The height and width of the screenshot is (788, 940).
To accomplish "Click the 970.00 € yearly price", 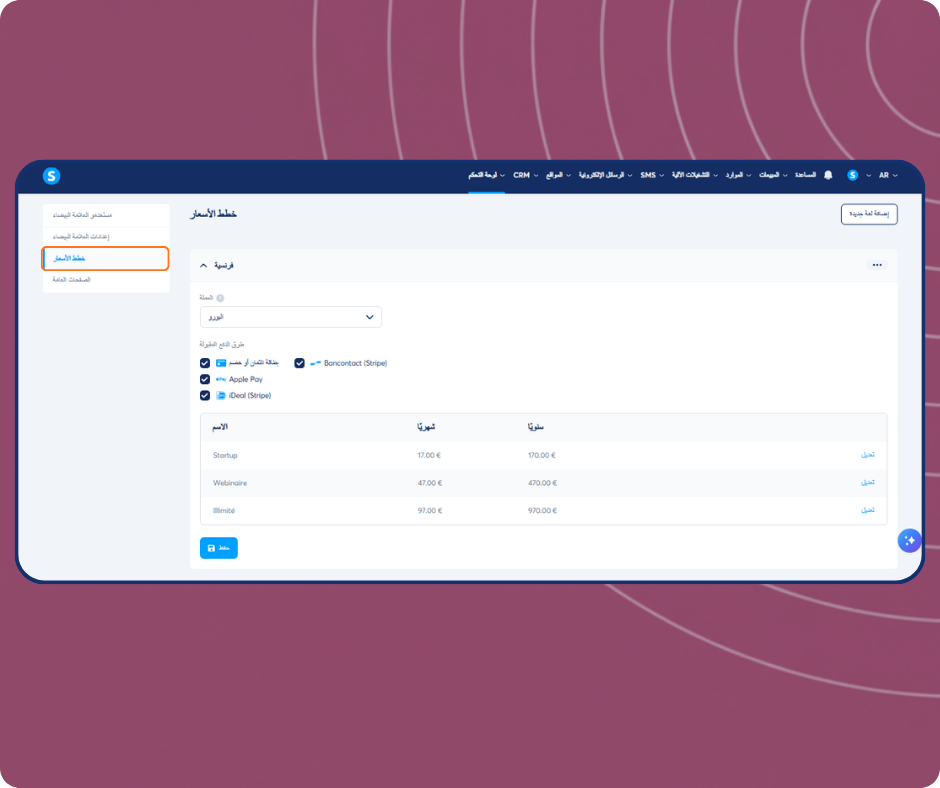I will [x=542, y=511].
